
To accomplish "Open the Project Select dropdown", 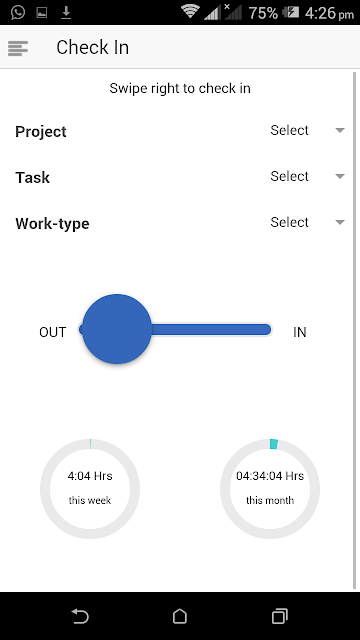I will tap(307, 130).
